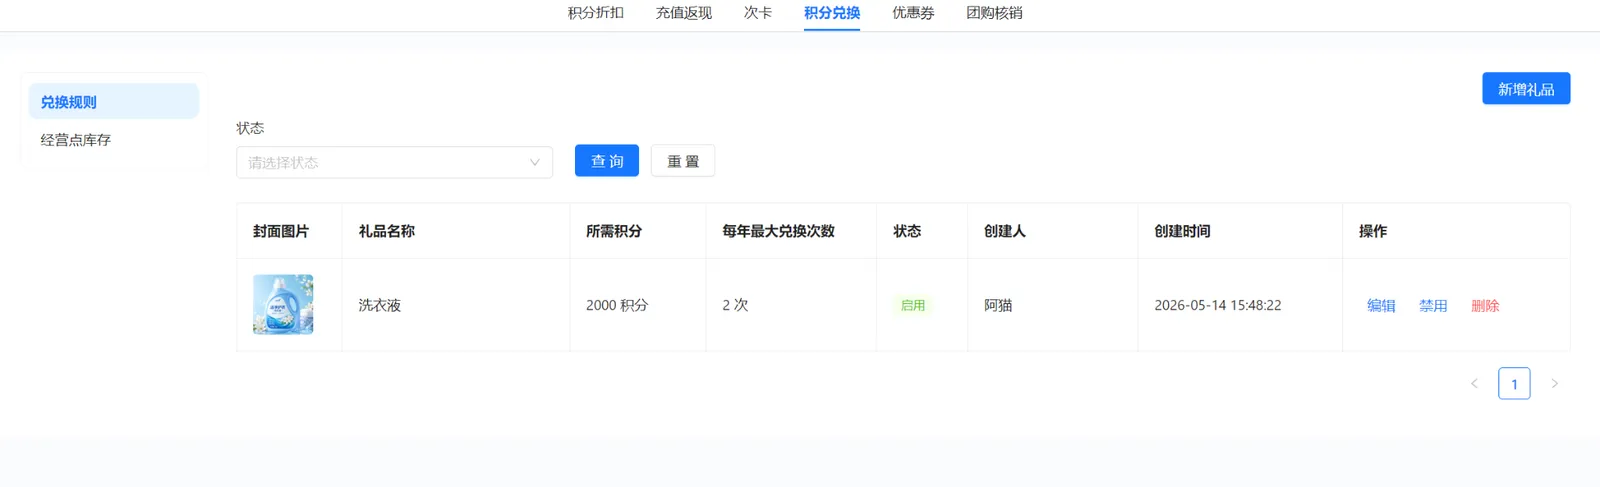Switch to the 积分折扣 tab
This screenshot has width=1600, height=487.
595,13
